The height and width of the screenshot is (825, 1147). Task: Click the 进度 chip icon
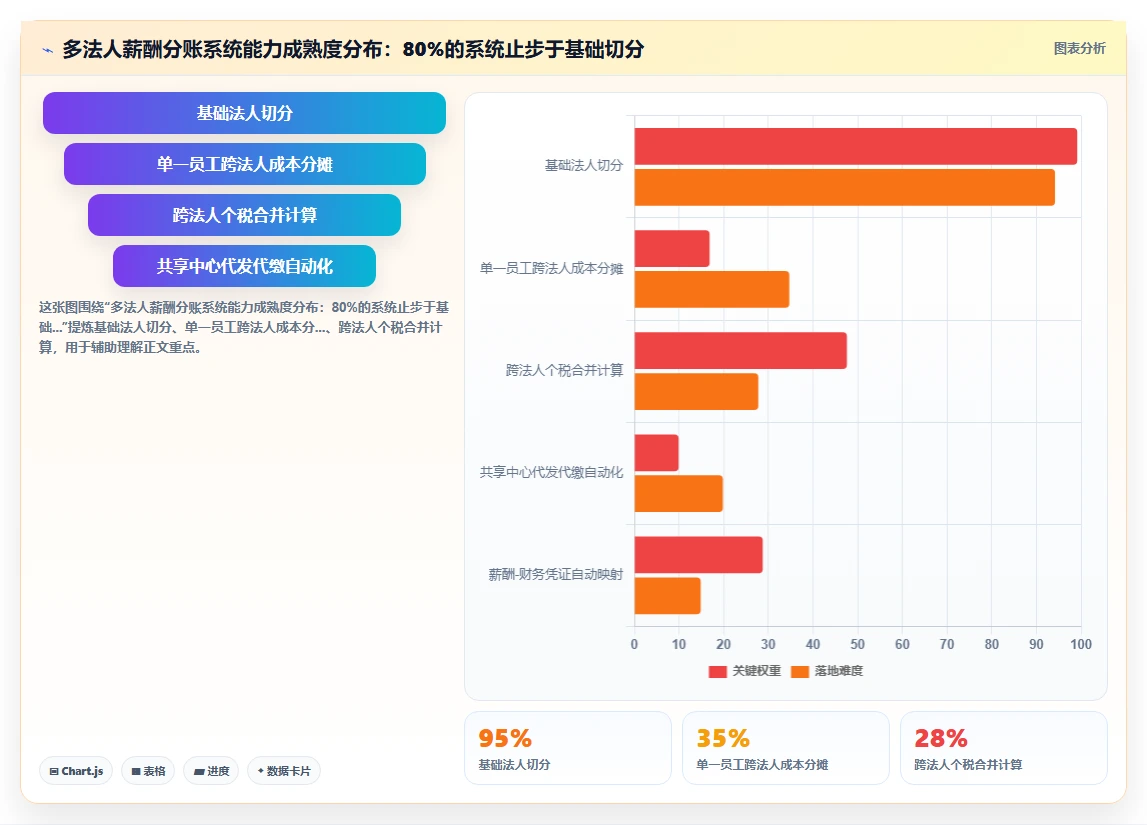pos(199,771)
